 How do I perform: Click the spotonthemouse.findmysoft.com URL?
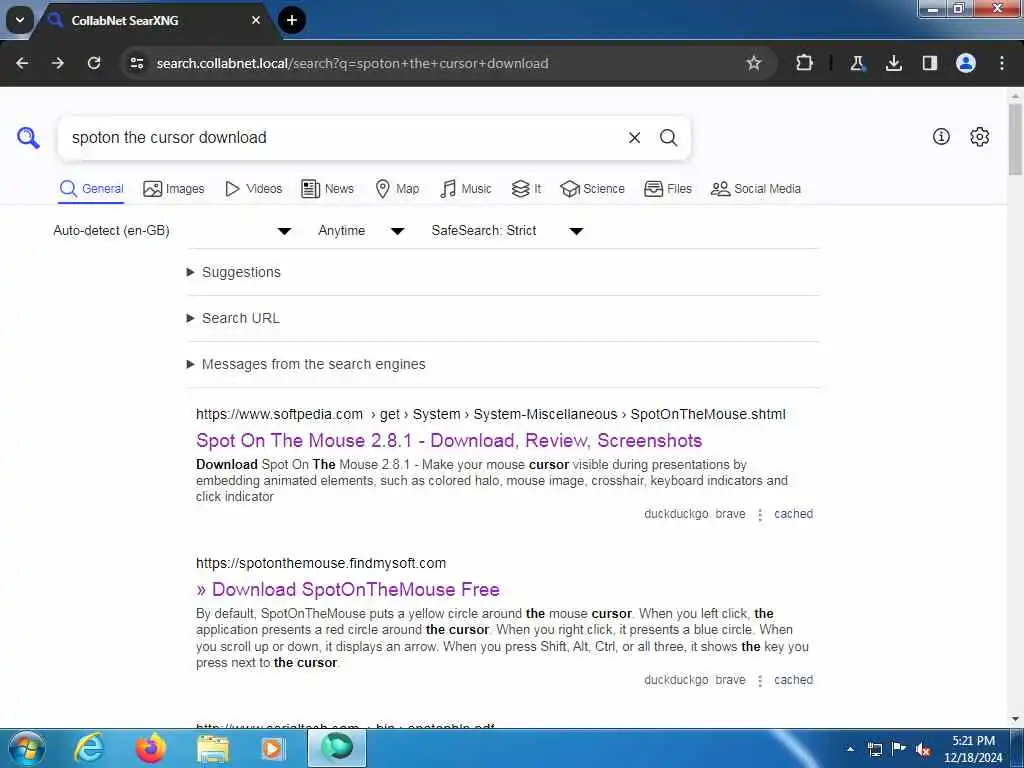pos(321,563)
